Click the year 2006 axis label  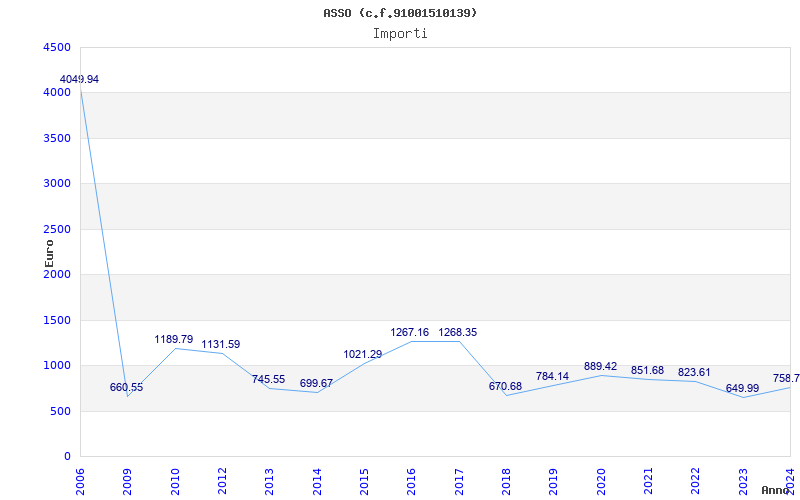pos(80,482)
